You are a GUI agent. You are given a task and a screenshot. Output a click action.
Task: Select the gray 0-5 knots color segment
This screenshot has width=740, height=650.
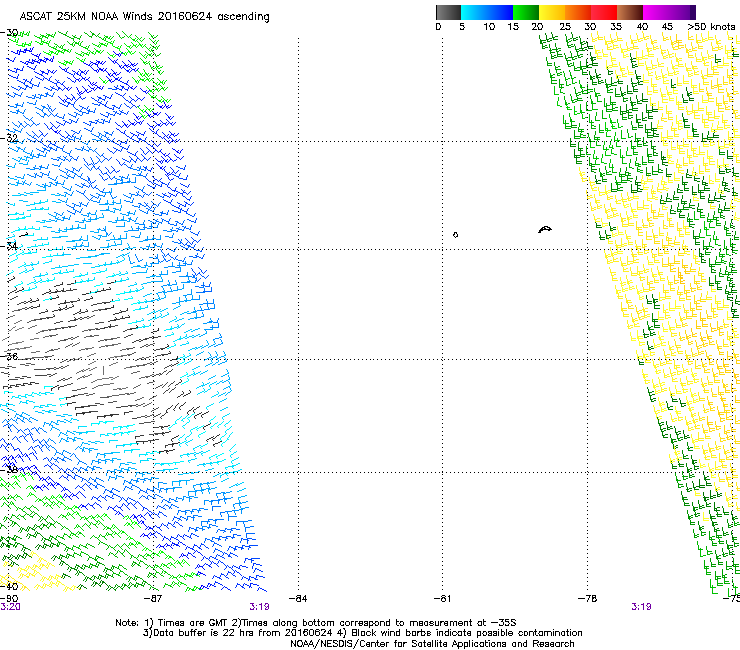(448, 12)
